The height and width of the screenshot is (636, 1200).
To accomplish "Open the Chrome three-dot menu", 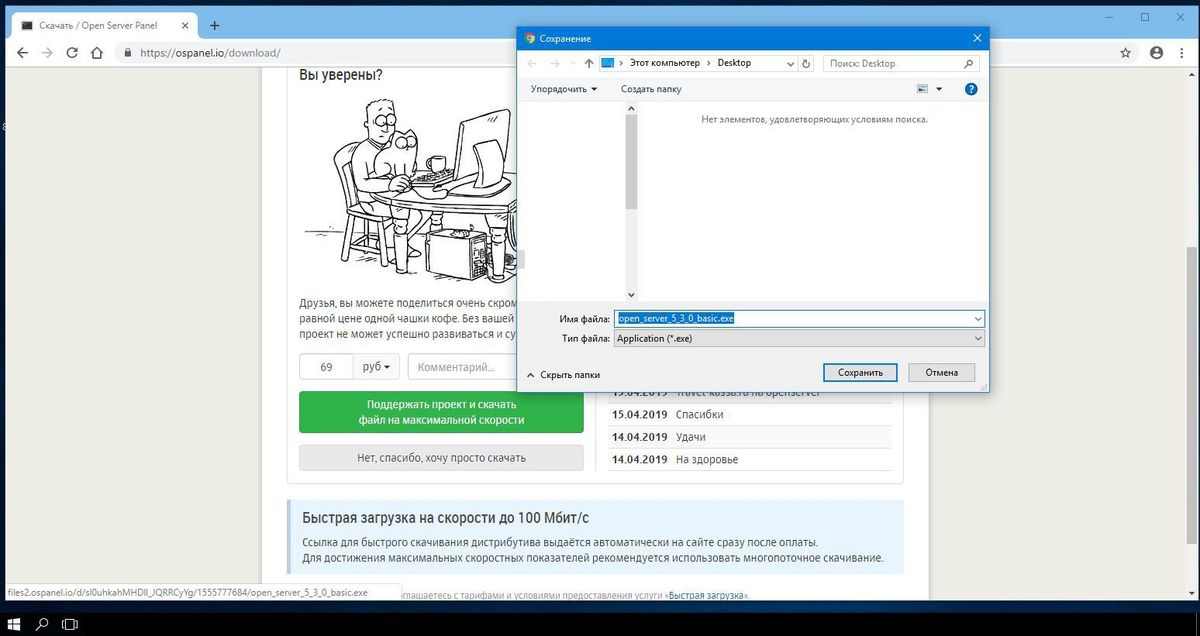I will coord(1183,52).
